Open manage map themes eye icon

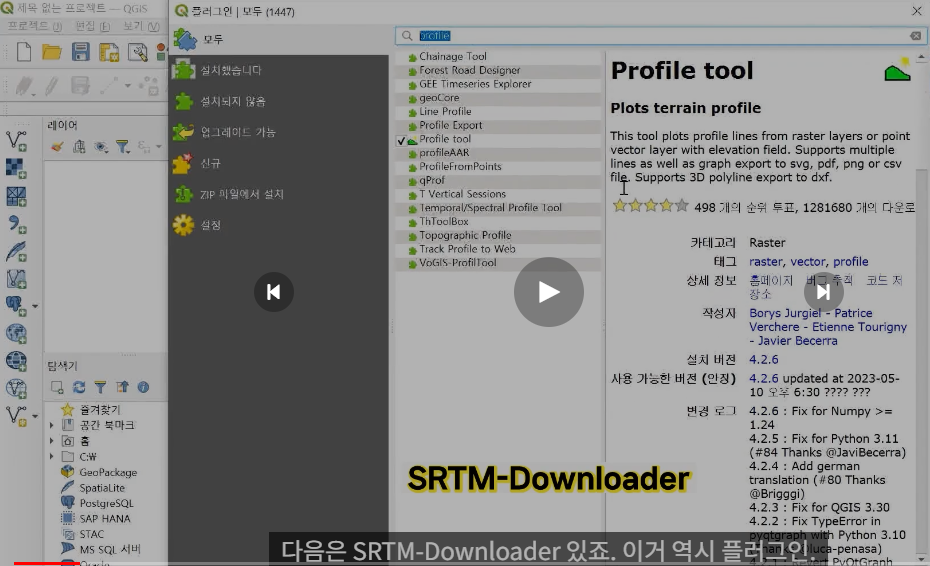point(101,147)
